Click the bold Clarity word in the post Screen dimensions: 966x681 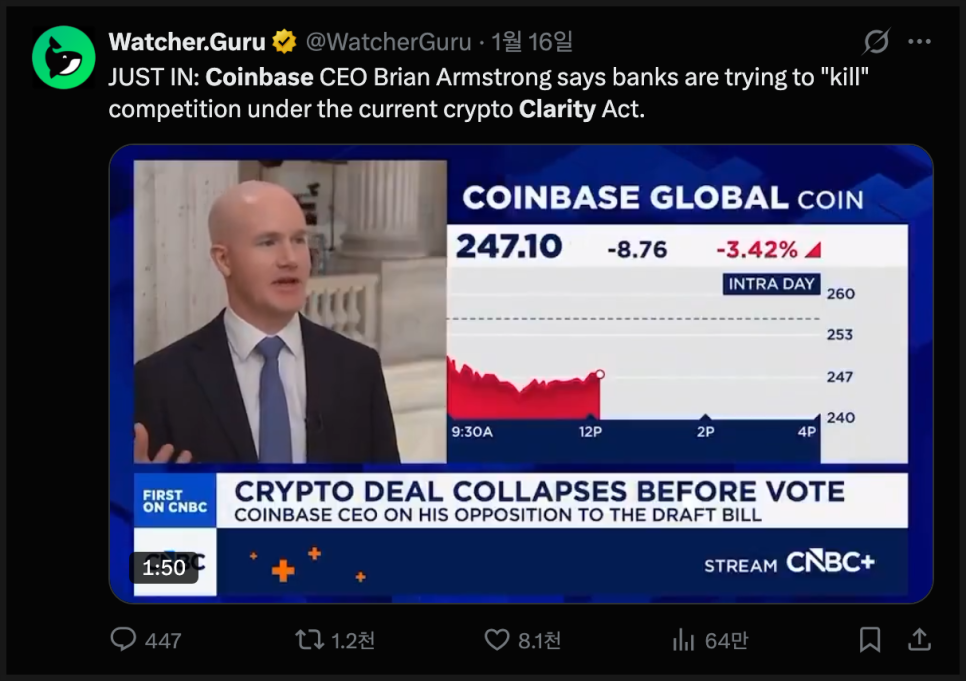(557, 109)
